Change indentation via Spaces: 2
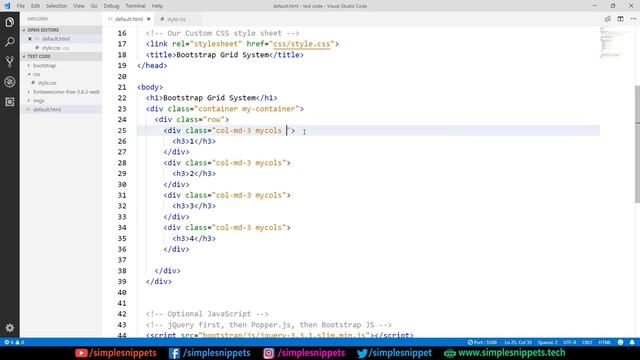The height and width of the screenshot is (360, 640). 547,342
